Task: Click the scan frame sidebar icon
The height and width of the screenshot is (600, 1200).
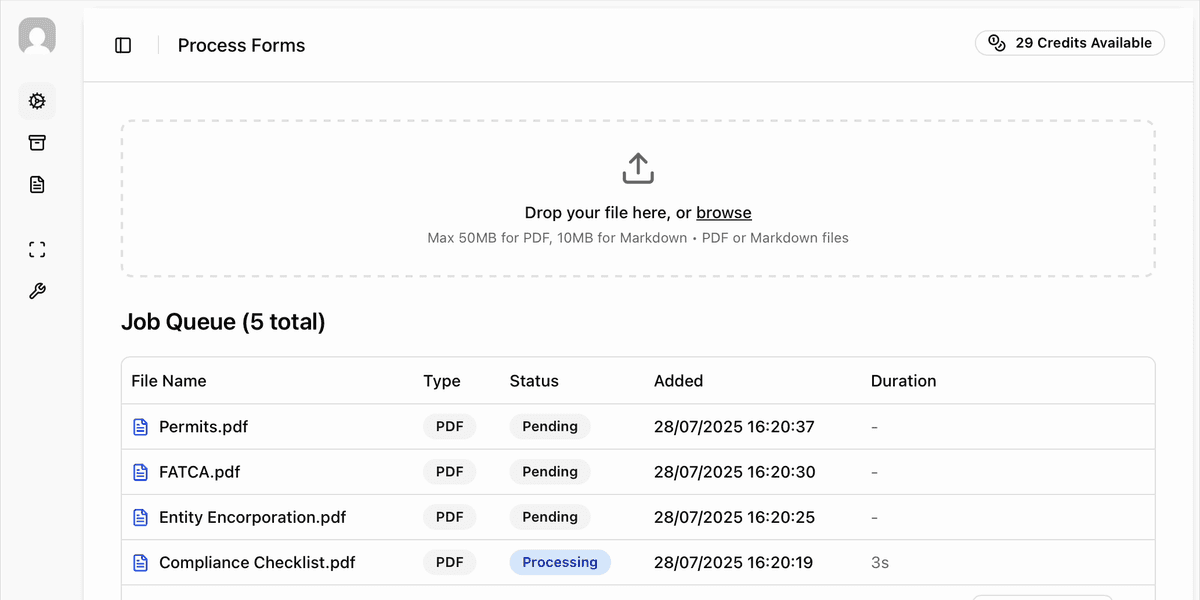Action: 37,250
